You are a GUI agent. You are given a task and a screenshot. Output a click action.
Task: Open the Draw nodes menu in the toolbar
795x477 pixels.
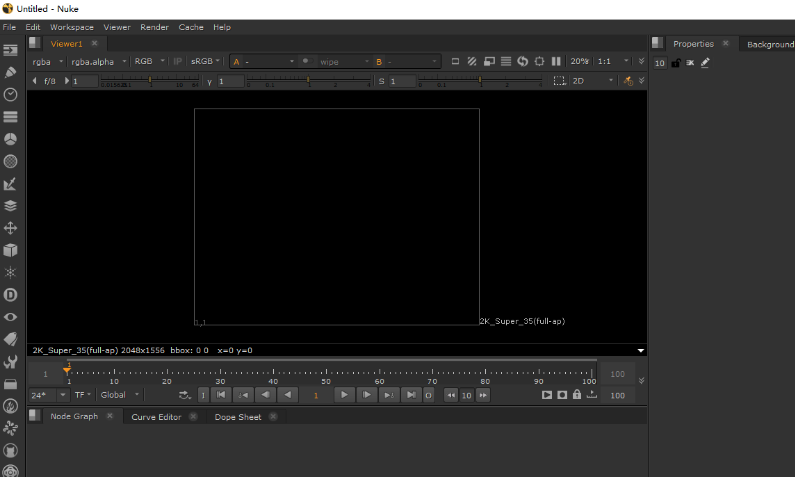(x=11, y=72)
